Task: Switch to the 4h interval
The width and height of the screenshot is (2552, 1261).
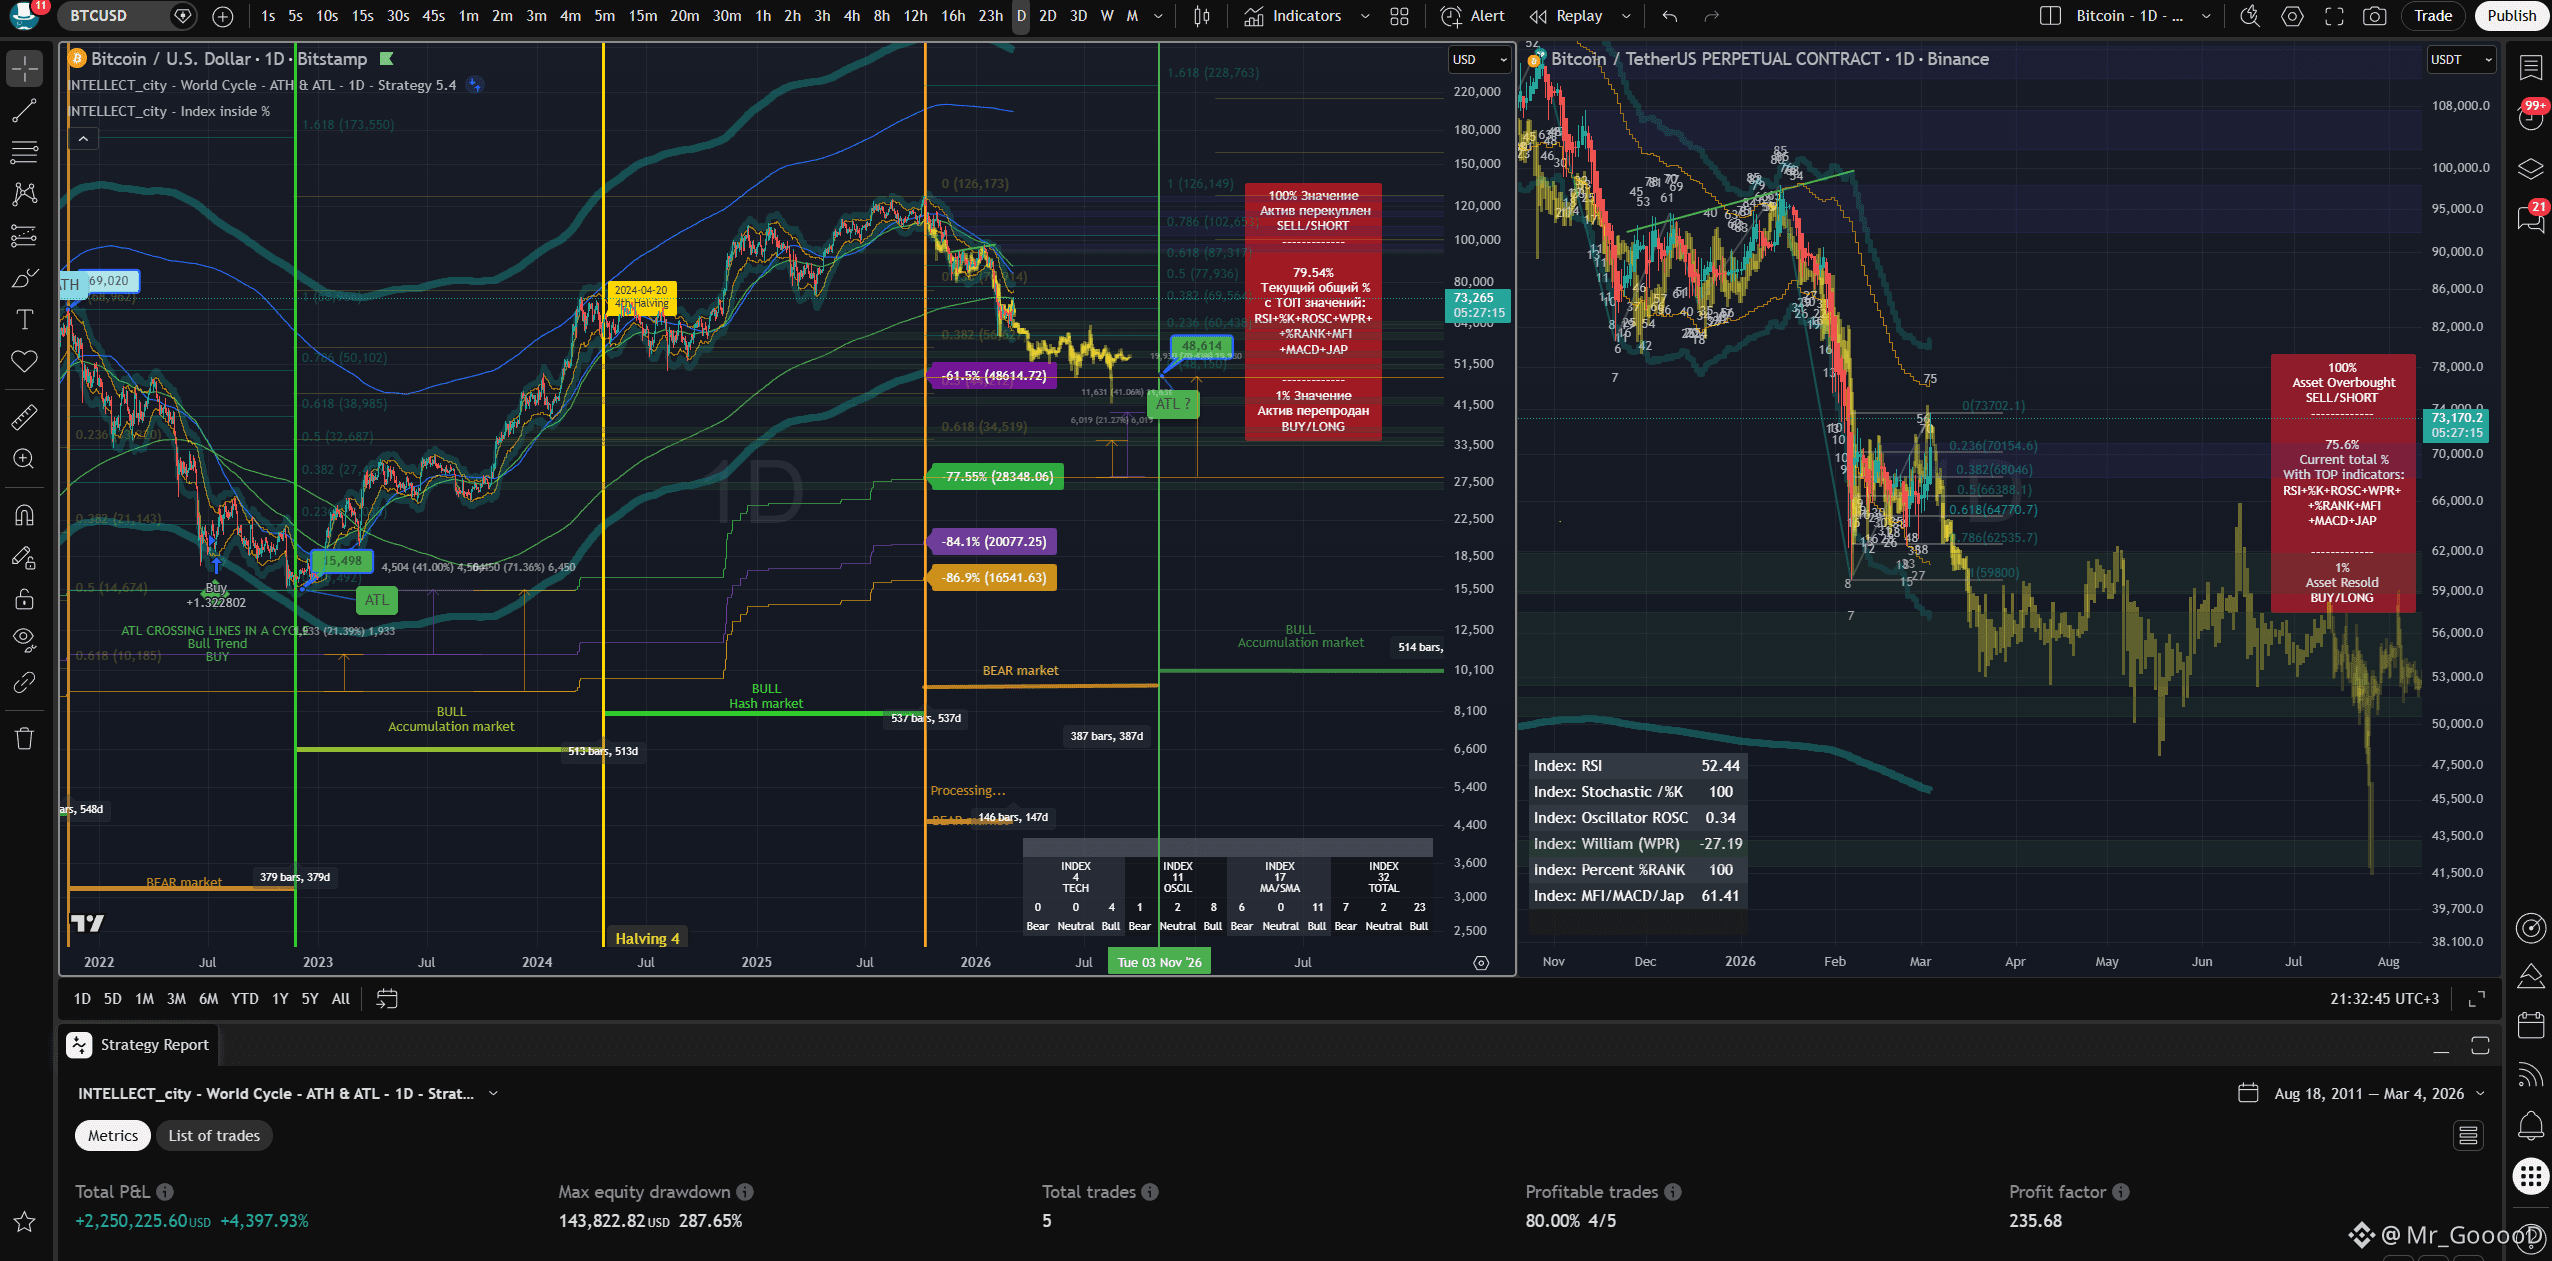Action: [x=851, y=16]
